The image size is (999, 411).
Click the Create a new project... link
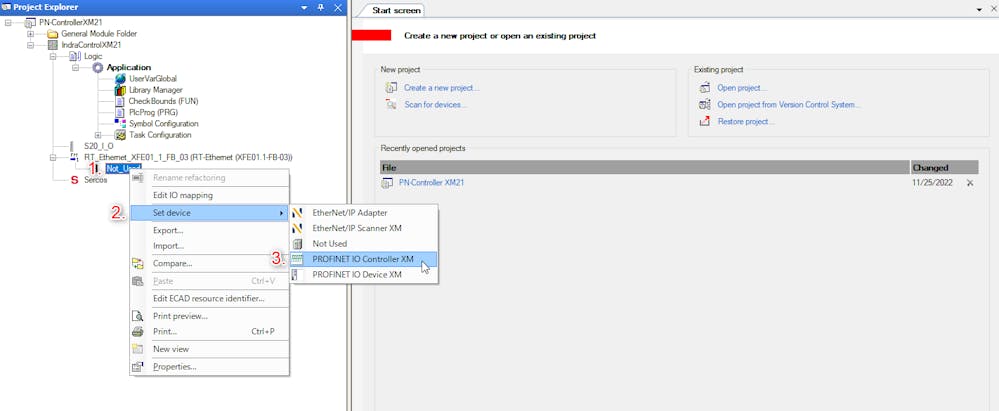pos(442,88)
